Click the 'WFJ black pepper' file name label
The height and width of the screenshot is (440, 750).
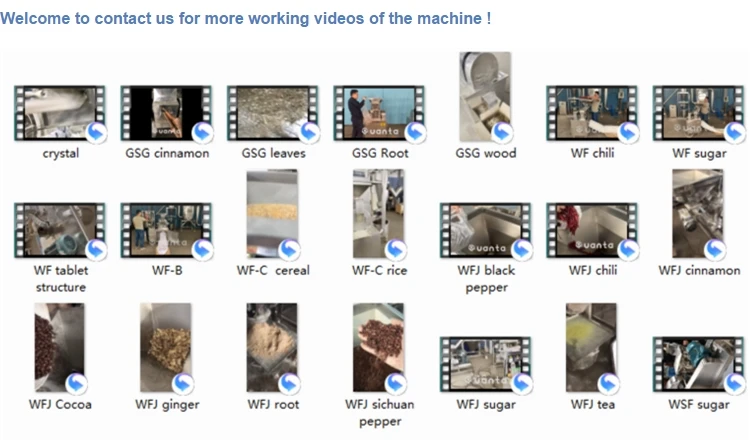click(x=486, y=279)
